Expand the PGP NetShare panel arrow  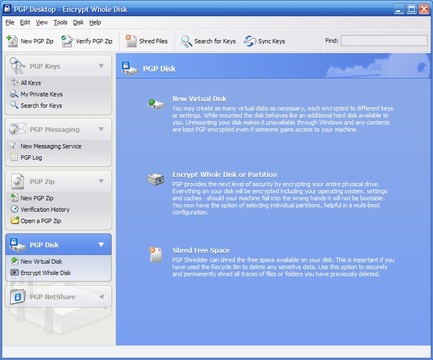101,296
